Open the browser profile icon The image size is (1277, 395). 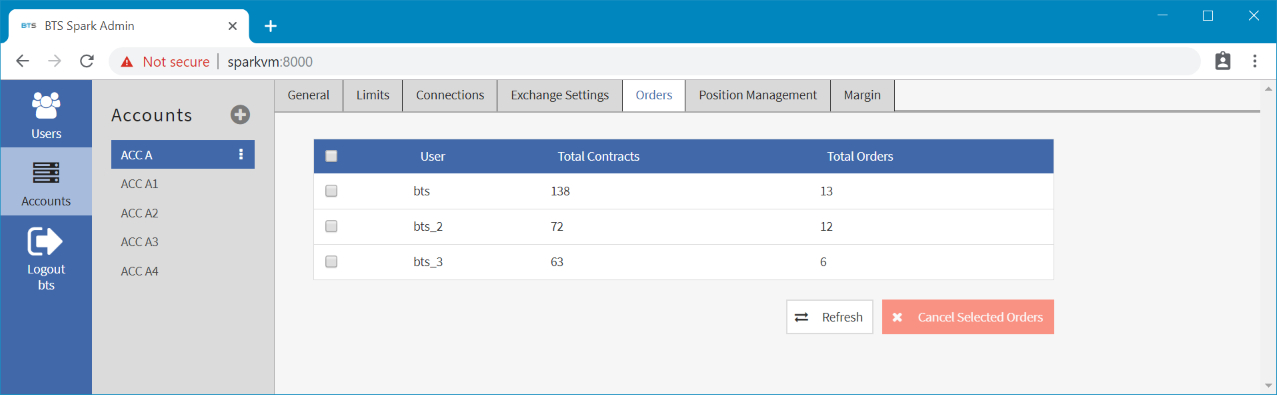click(1222, 61)
